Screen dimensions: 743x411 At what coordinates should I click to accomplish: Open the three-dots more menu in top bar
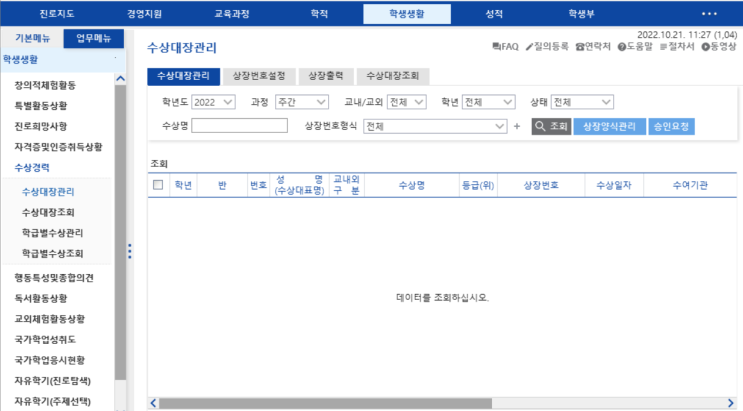(x=709, y=14)
